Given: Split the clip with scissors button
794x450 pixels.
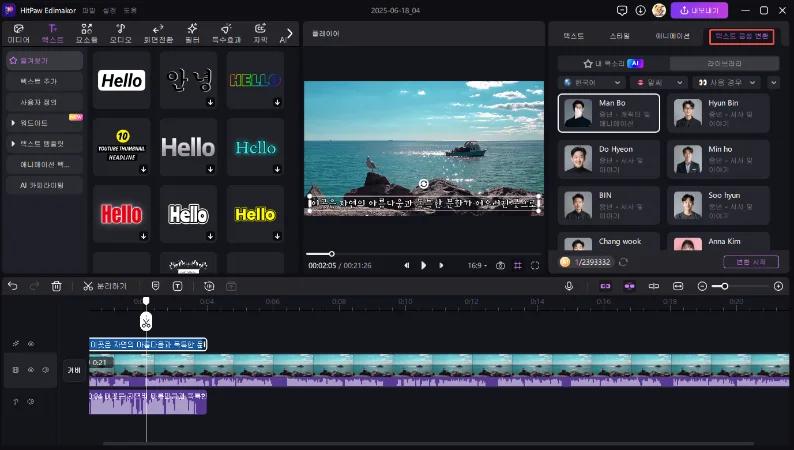Looking at the screenshot, I should click(105, 286).
